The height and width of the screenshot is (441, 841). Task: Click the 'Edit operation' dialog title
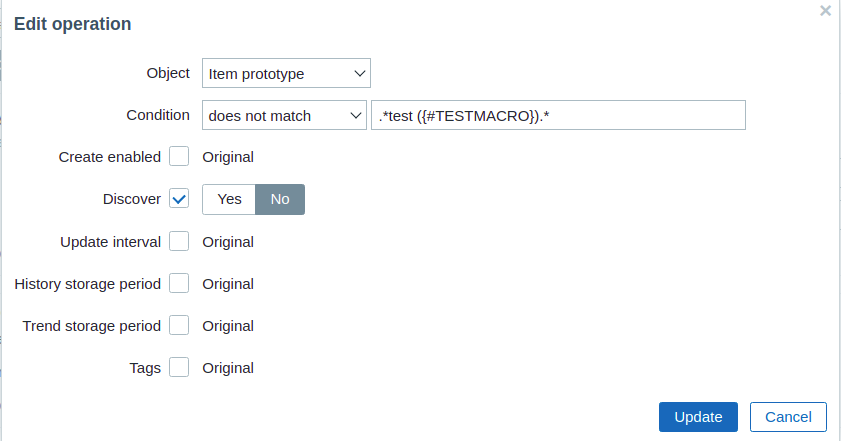[x=72, y=24]
